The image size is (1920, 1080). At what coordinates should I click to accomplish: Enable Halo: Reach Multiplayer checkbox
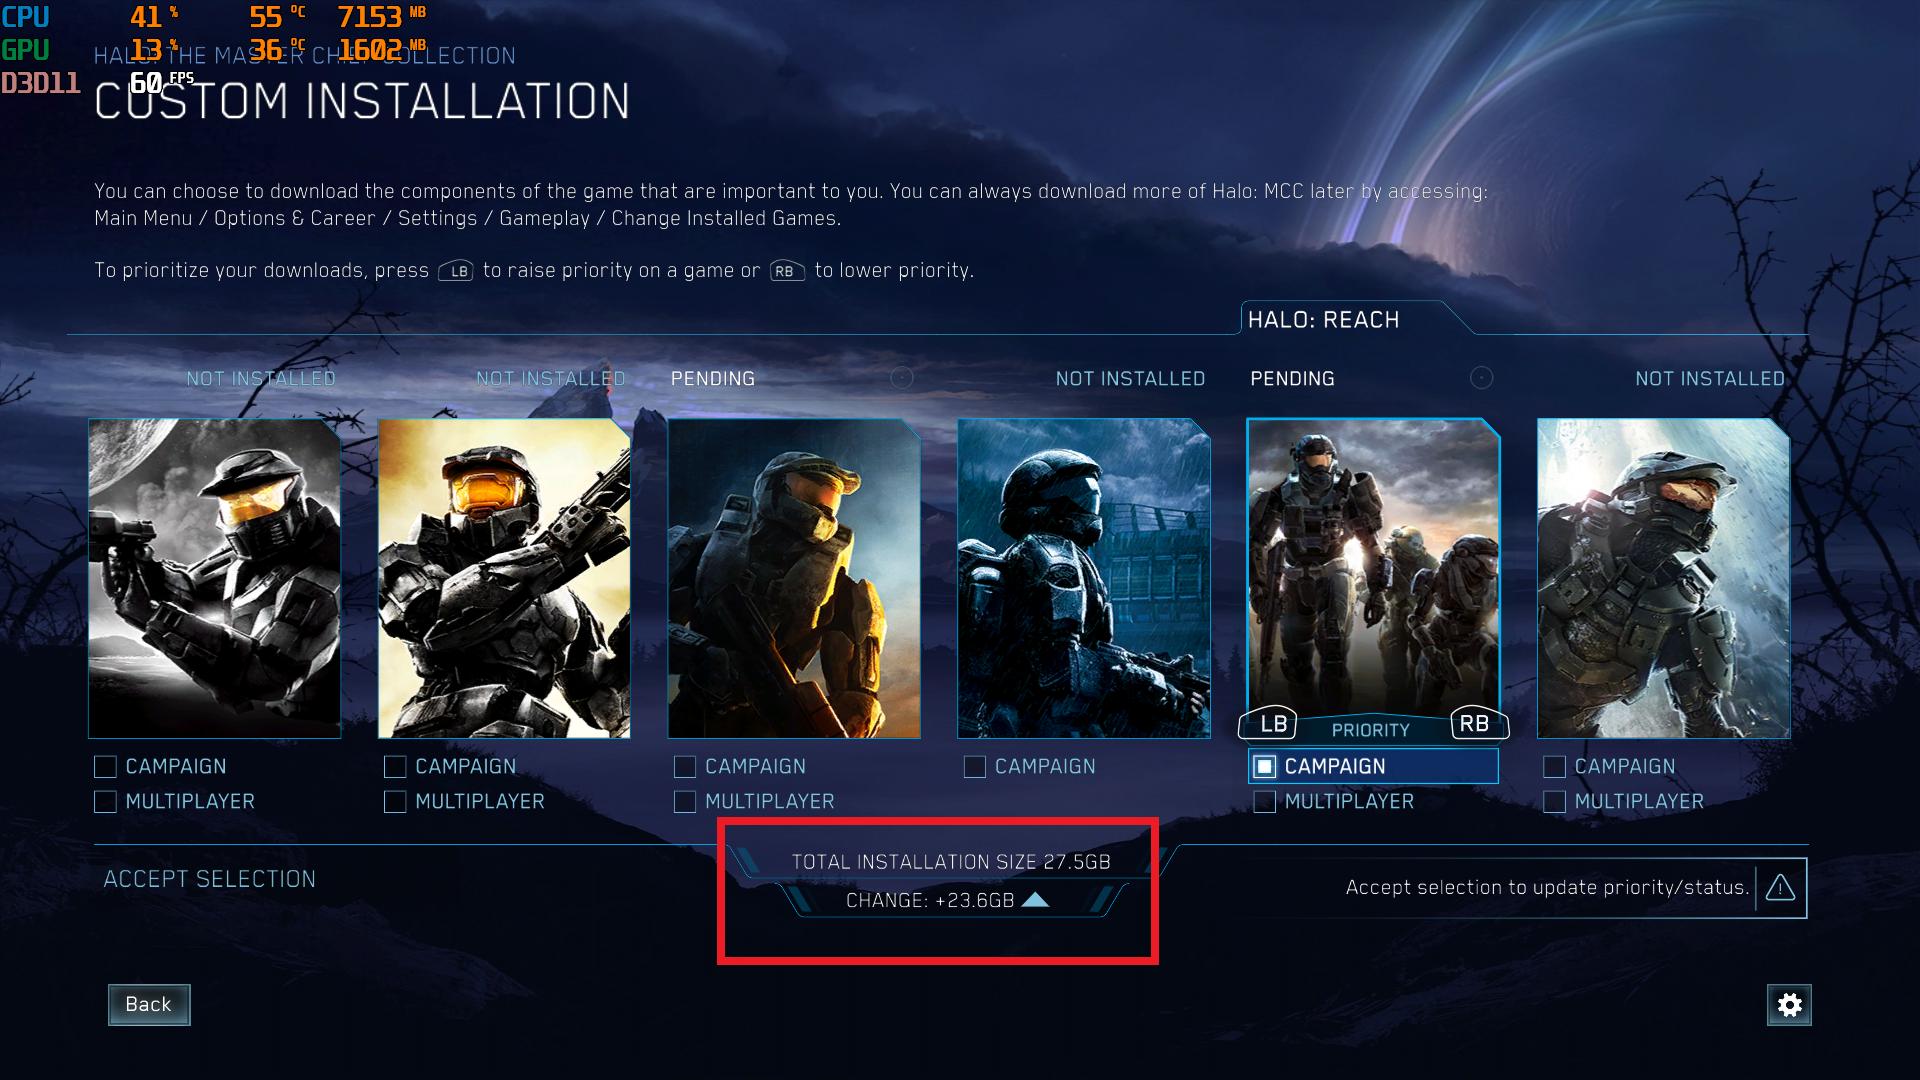click(x=1265, y=802)
